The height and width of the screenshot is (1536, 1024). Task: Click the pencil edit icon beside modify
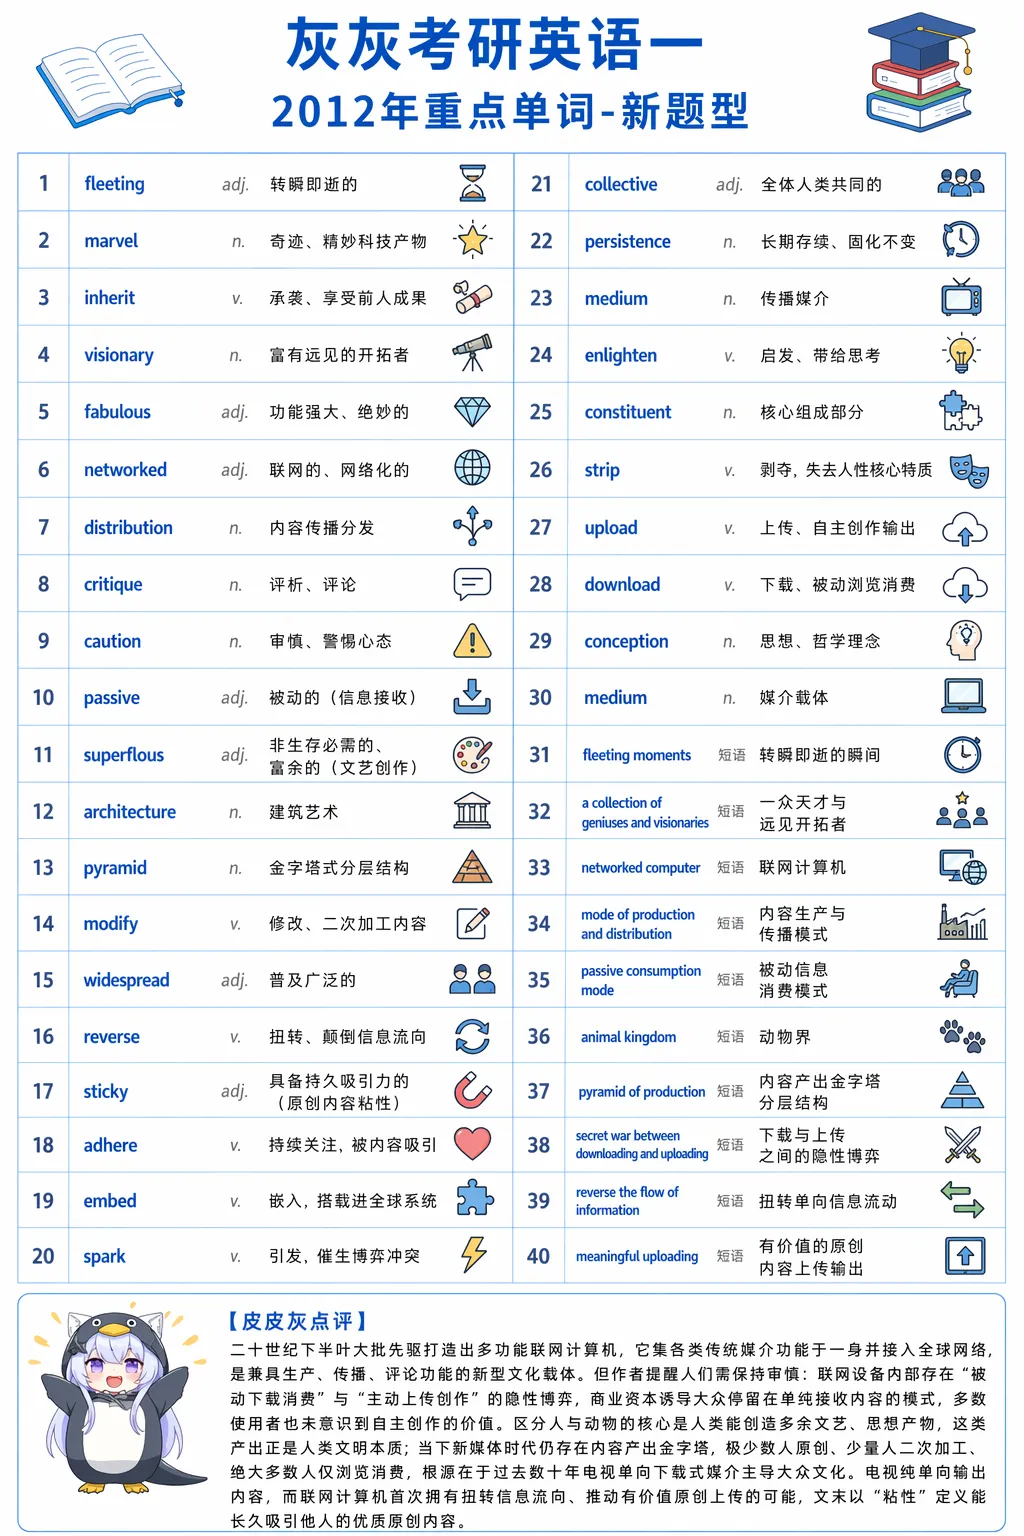tap(472, 923)
